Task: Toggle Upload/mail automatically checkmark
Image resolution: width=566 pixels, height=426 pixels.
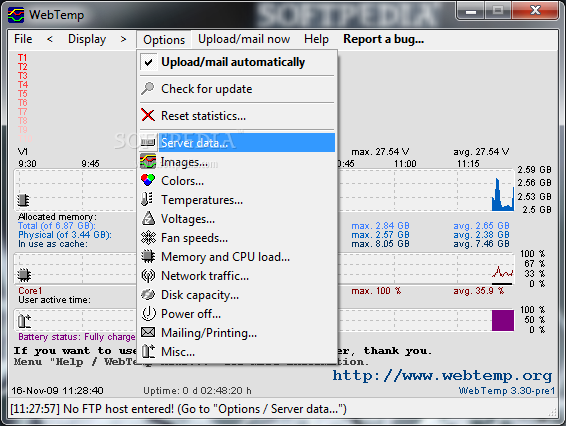Action: click(148, 62)
